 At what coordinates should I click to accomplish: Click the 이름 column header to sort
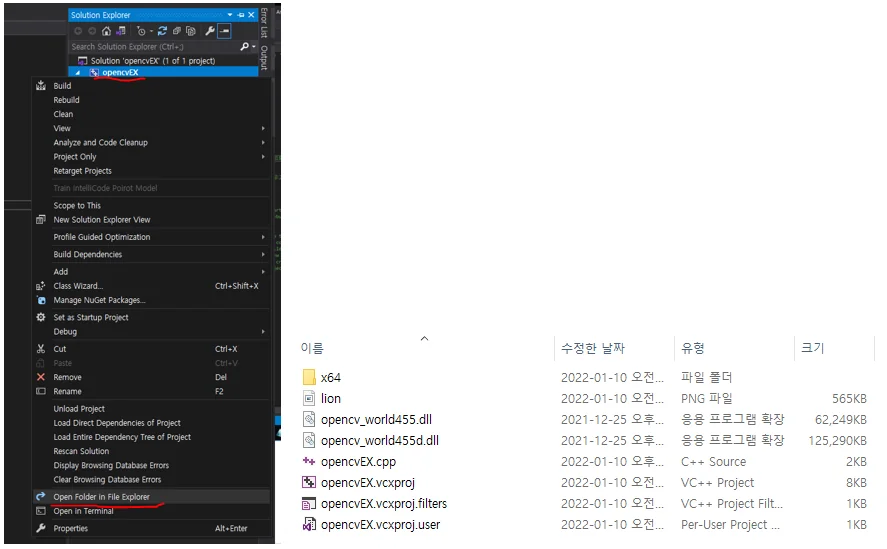(312, 348)
